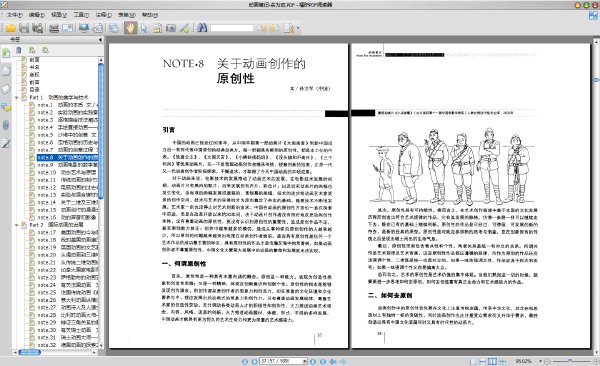600x366 pixels.
Task: Open the 文件 (File) menu
Action: click(x=15, y=15)
